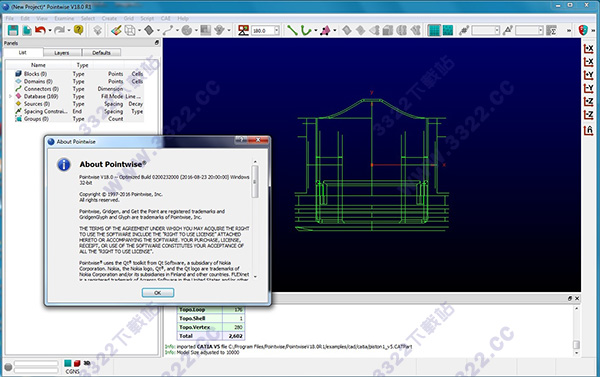Open the Undo history dropdown arrow
Image resolution: width=600 pixels, height=377 pixels.
50,30
